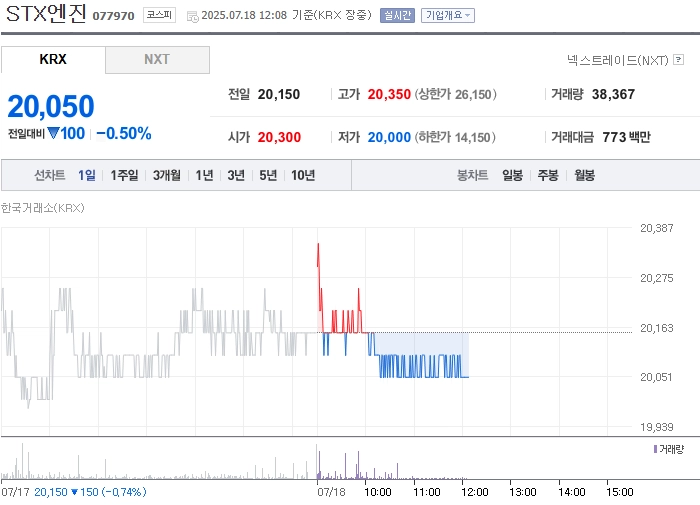Show the 주봉 candlestick chart

click(548, 175)
